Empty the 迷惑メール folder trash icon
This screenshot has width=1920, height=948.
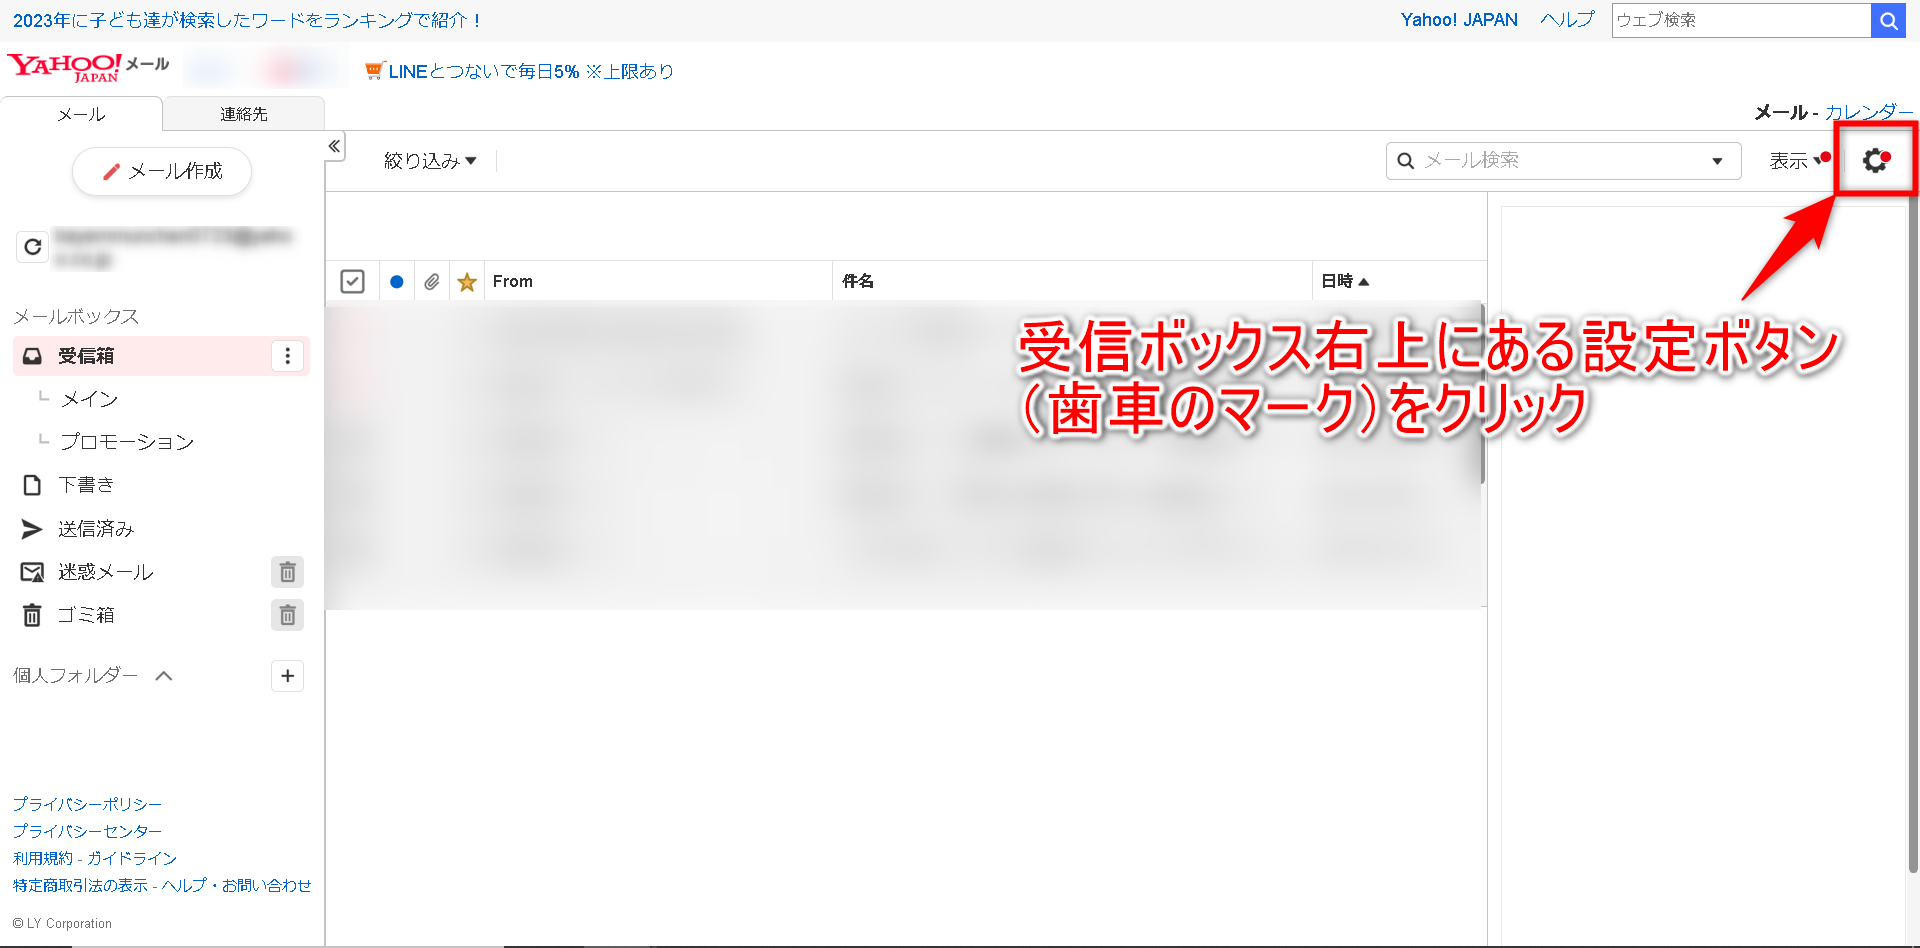pos(287,572)
